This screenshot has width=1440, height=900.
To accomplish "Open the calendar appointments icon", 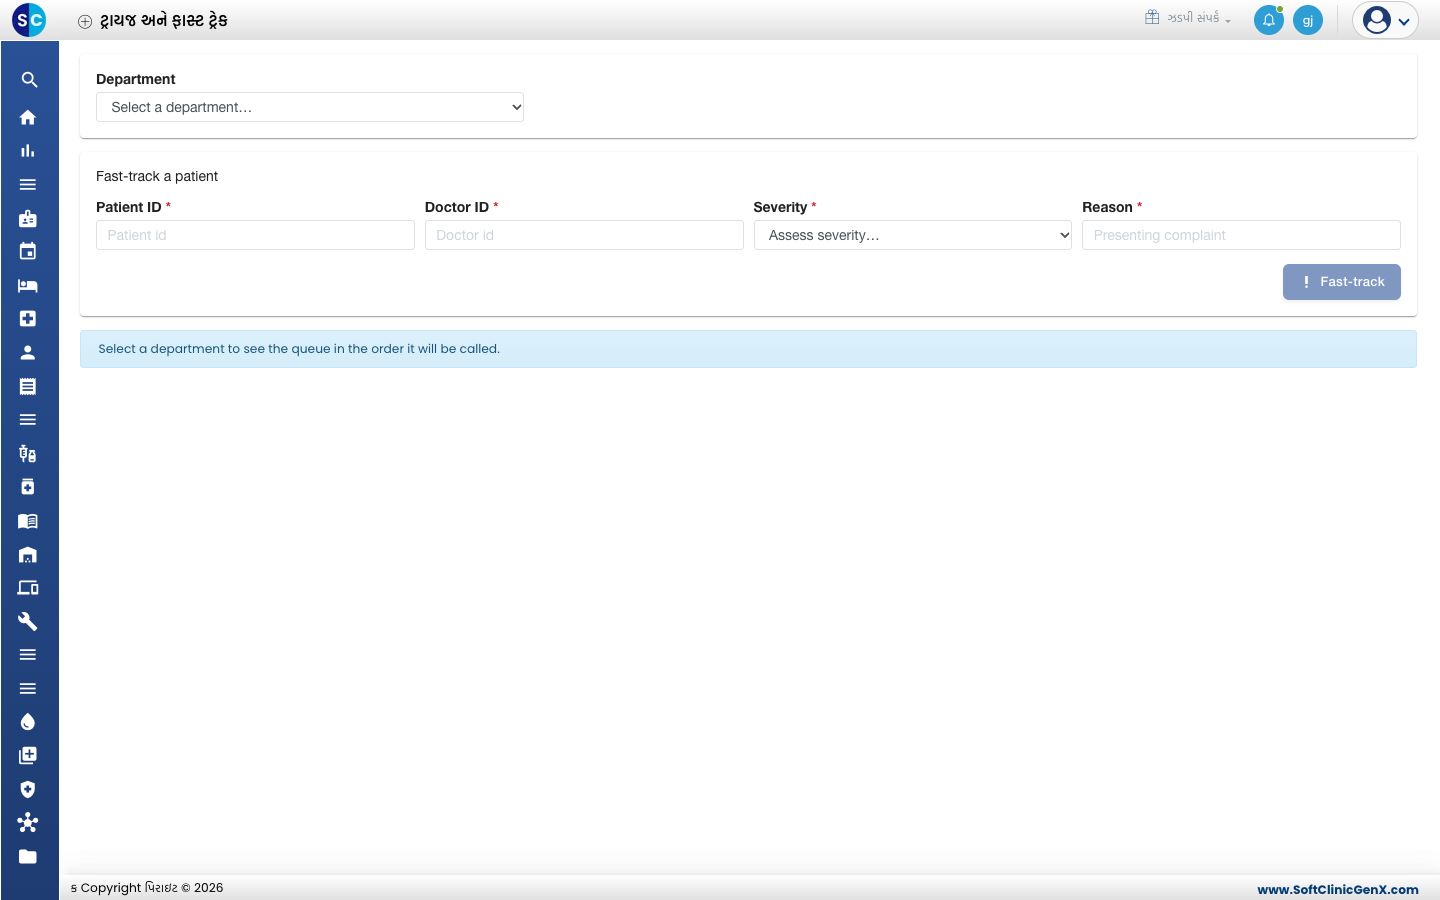I will (28, 252).
